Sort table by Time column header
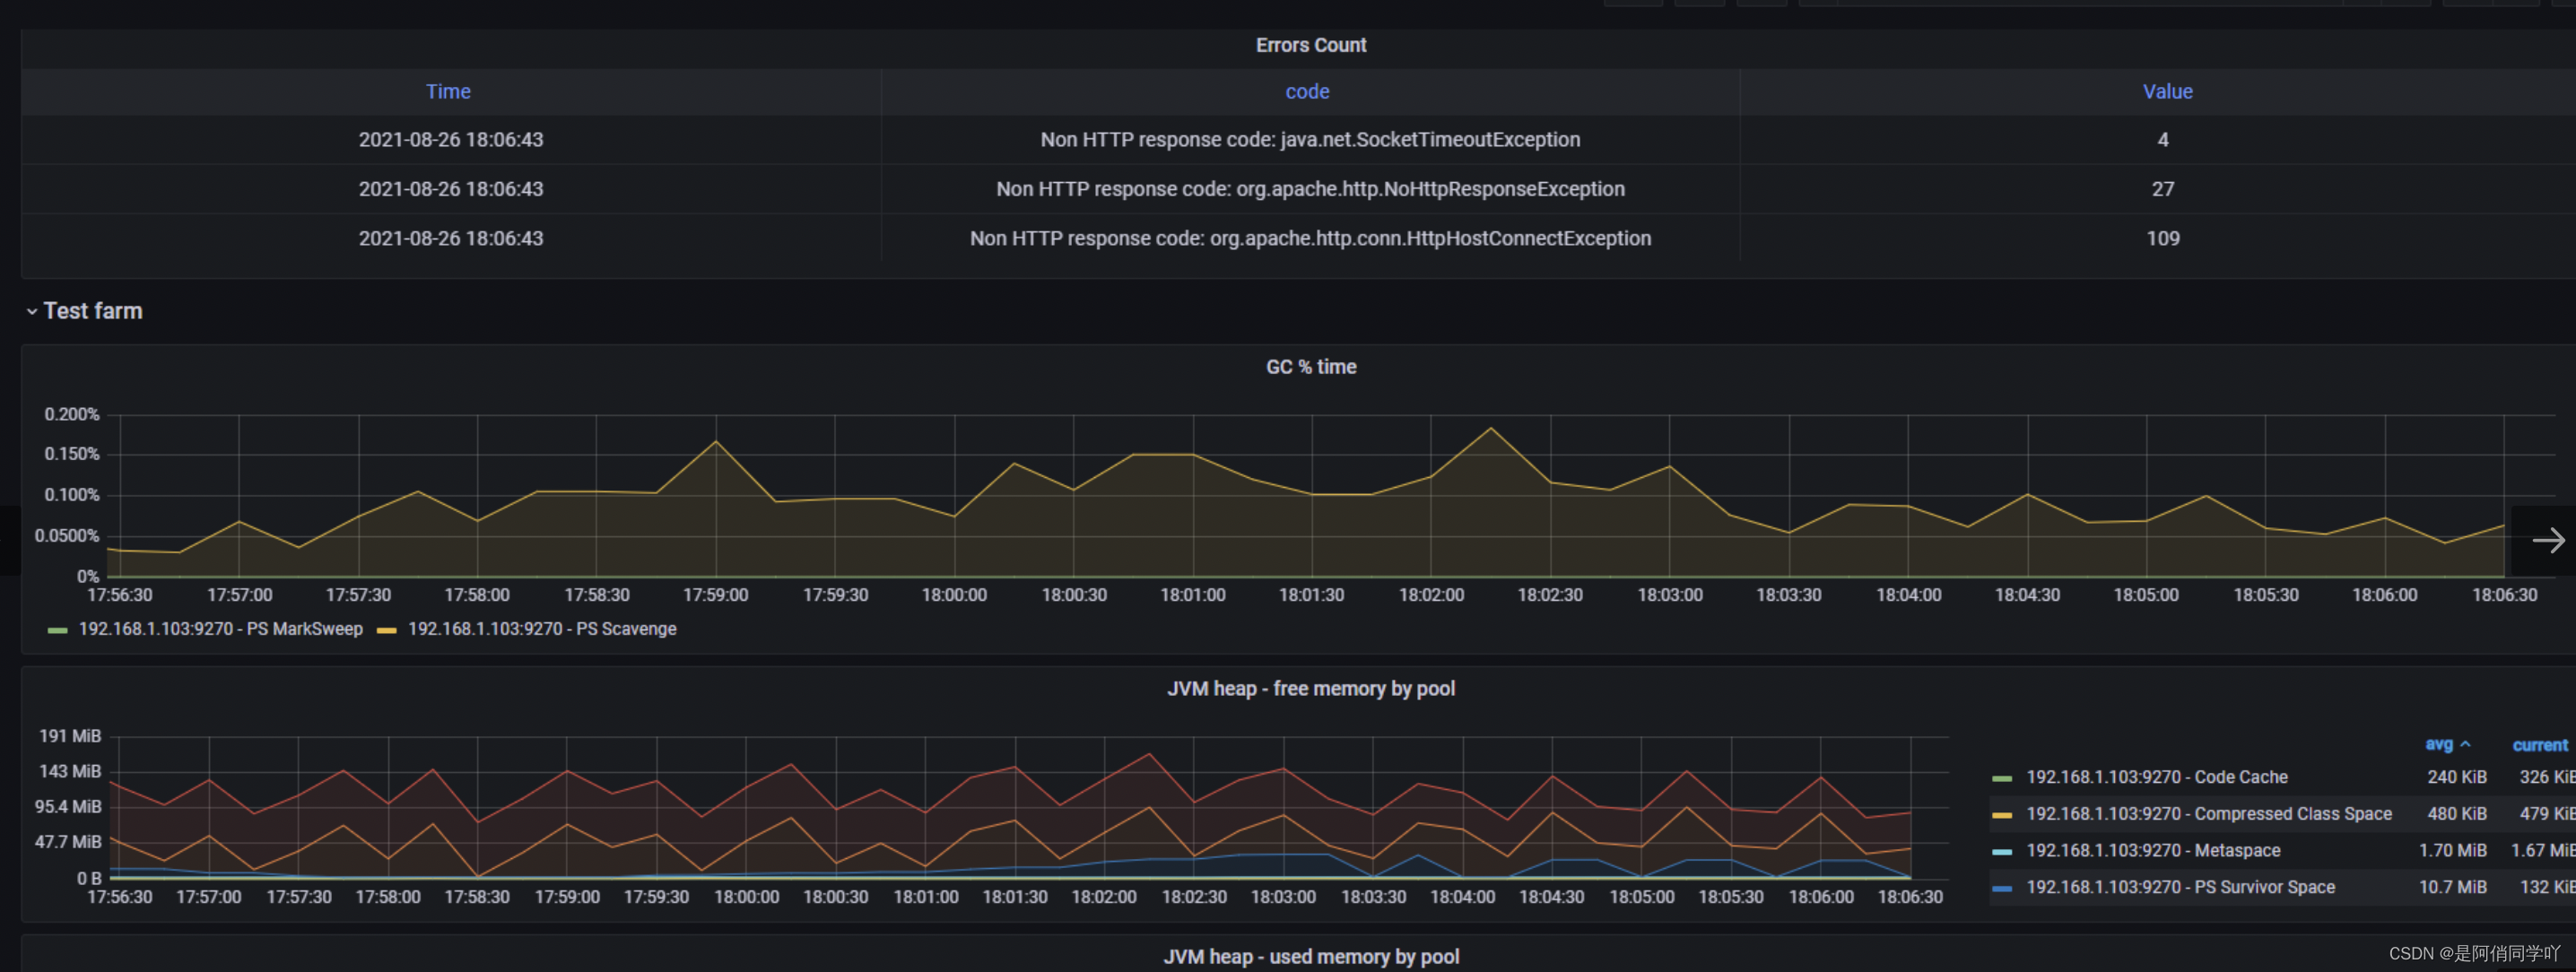The image size is (2576, 972). (x=448, y=92)
